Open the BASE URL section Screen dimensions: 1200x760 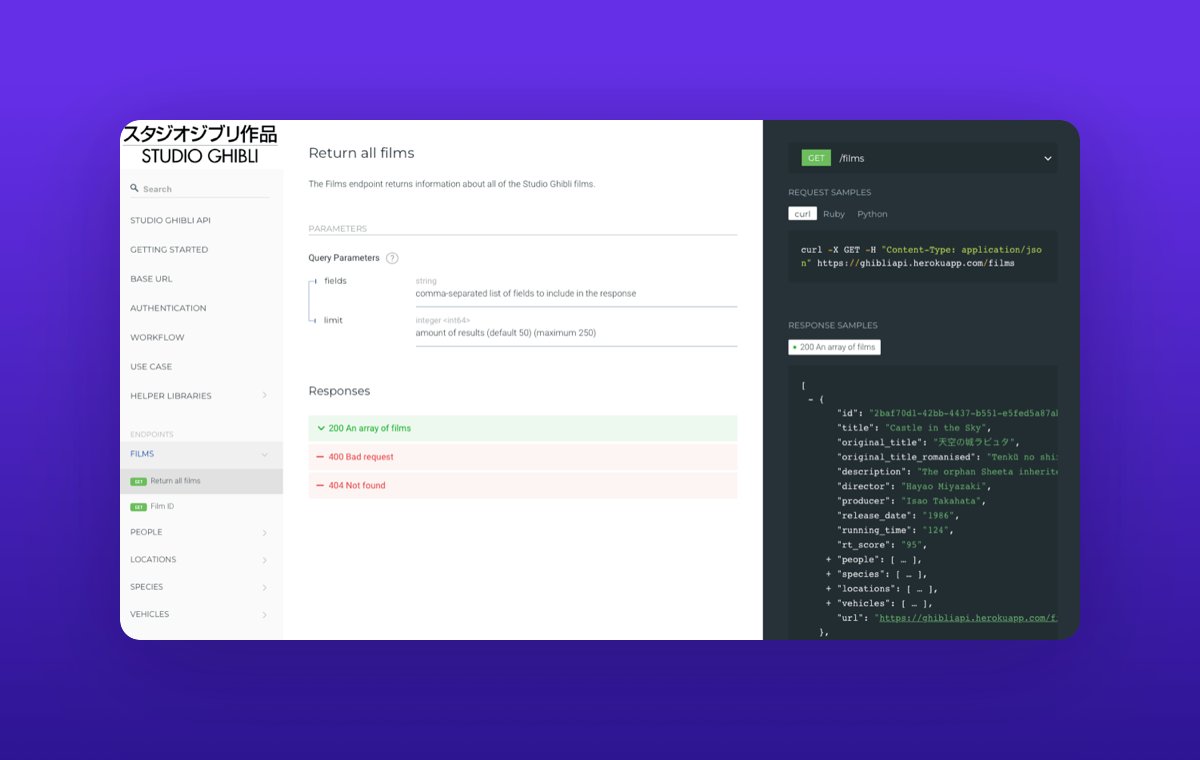point(151,279)
